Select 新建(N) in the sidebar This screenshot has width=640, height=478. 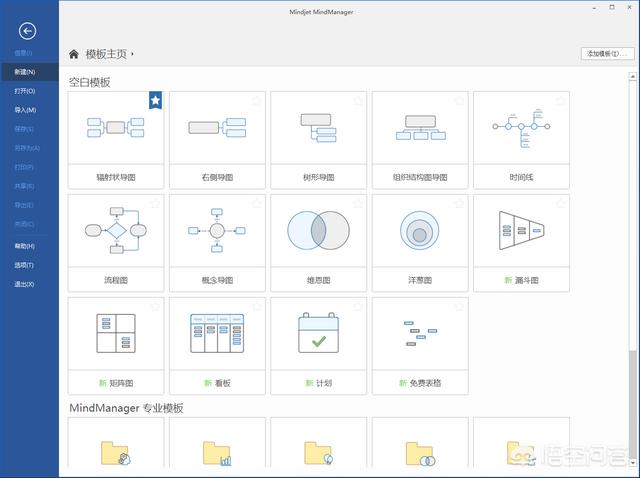point(29,72)
